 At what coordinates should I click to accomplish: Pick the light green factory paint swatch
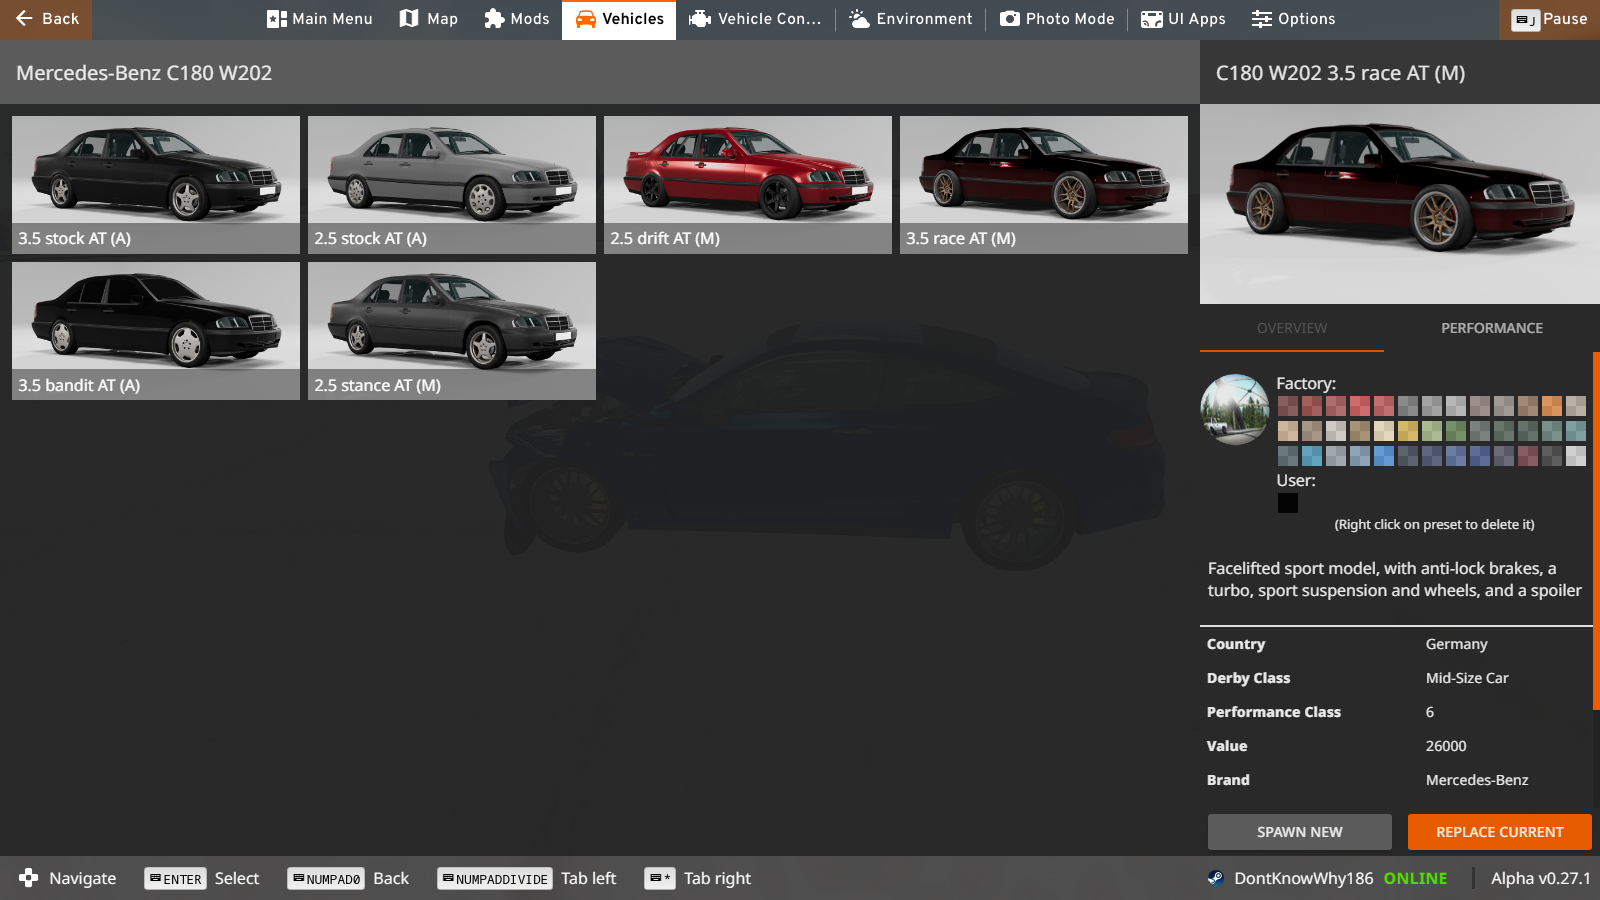coord(1432,431)
